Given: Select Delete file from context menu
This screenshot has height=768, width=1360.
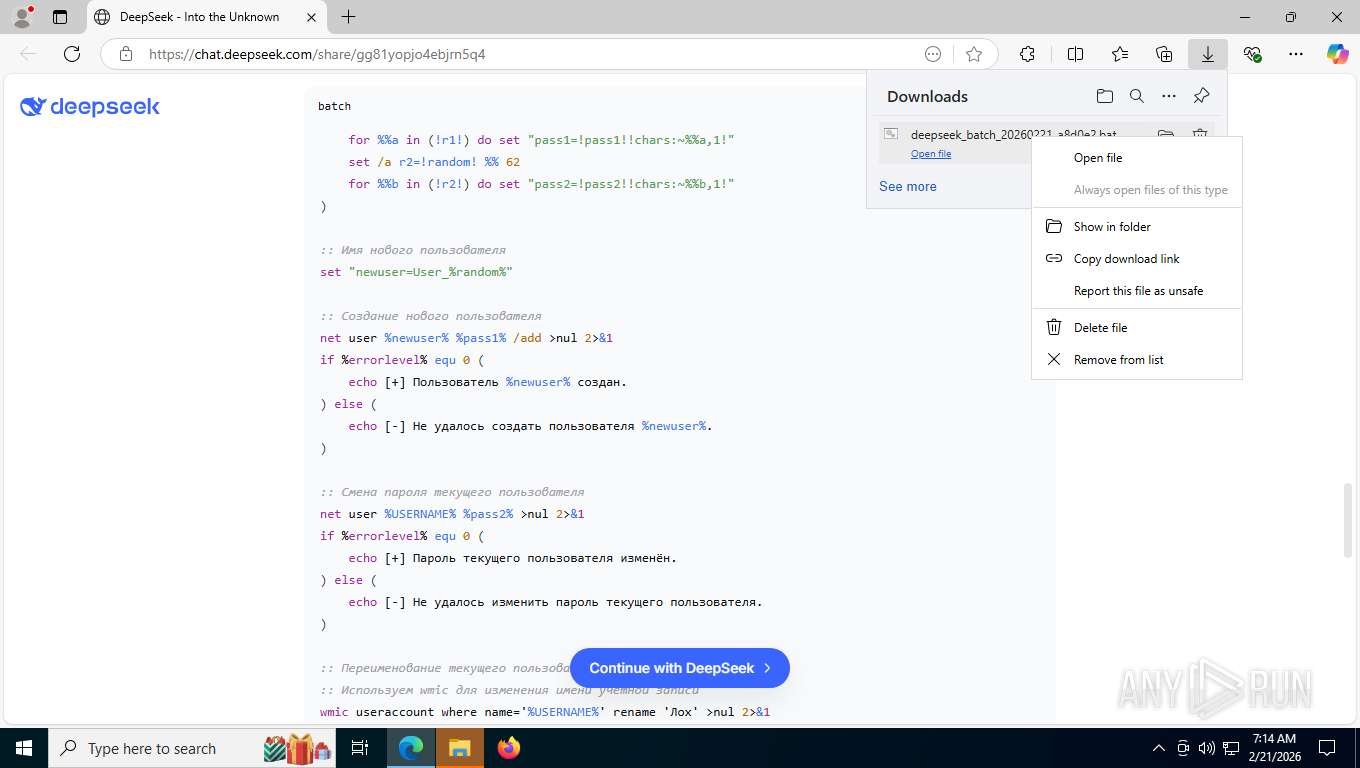Looking at the screenshot, I should coord(1137,328).
